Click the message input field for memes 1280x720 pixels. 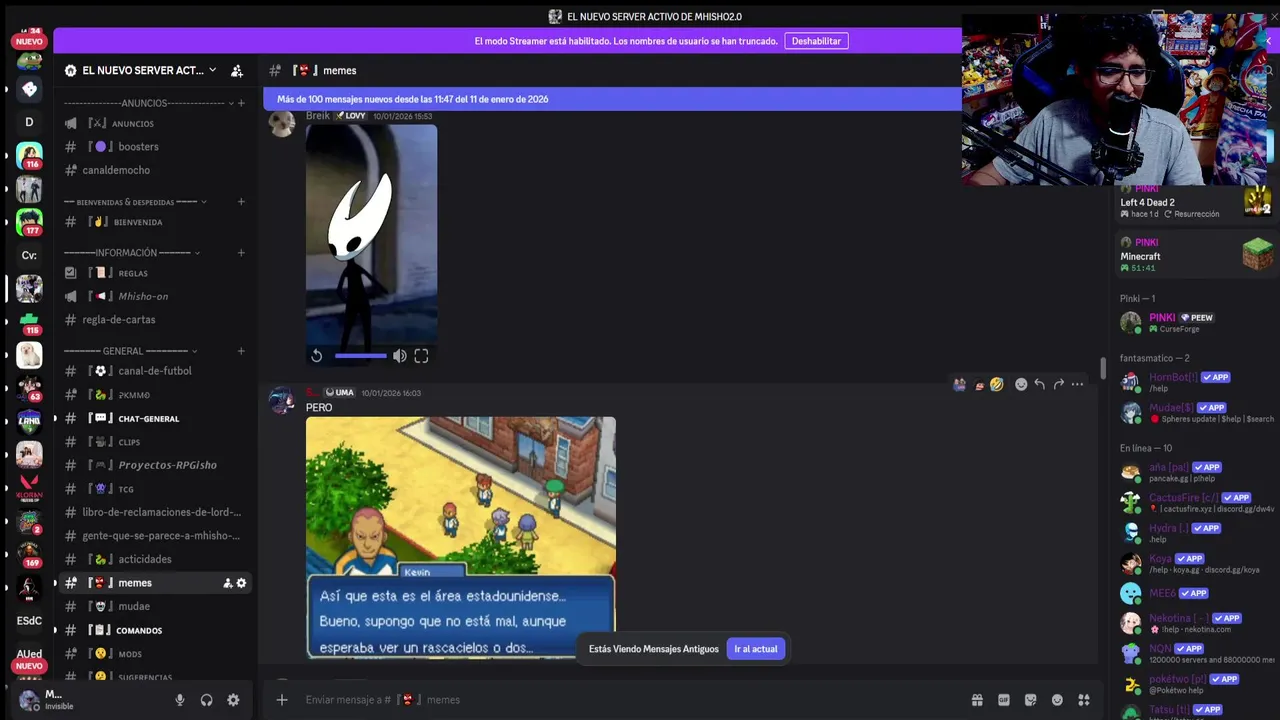coord(630,700)
